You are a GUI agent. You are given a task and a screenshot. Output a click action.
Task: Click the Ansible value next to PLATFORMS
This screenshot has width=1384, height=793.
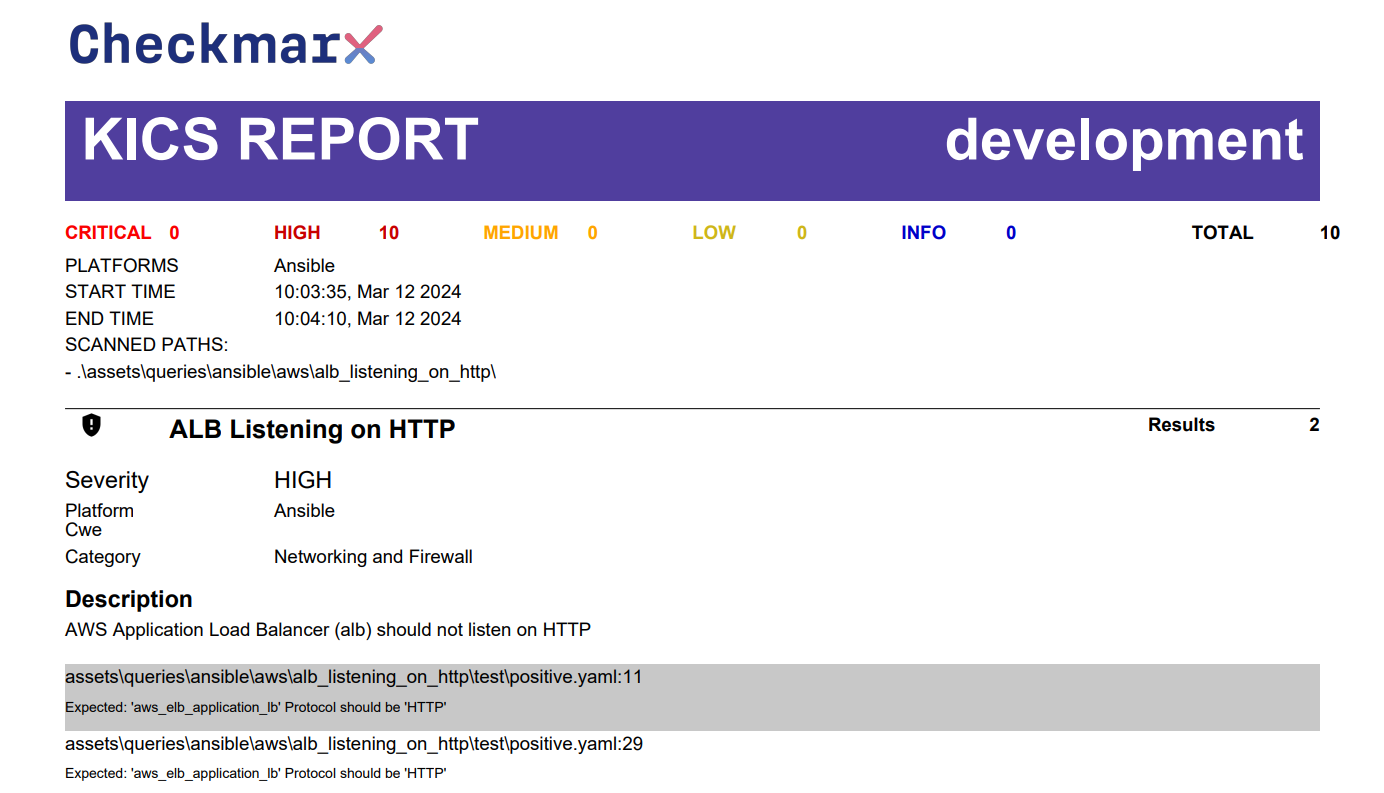point(304,266)
